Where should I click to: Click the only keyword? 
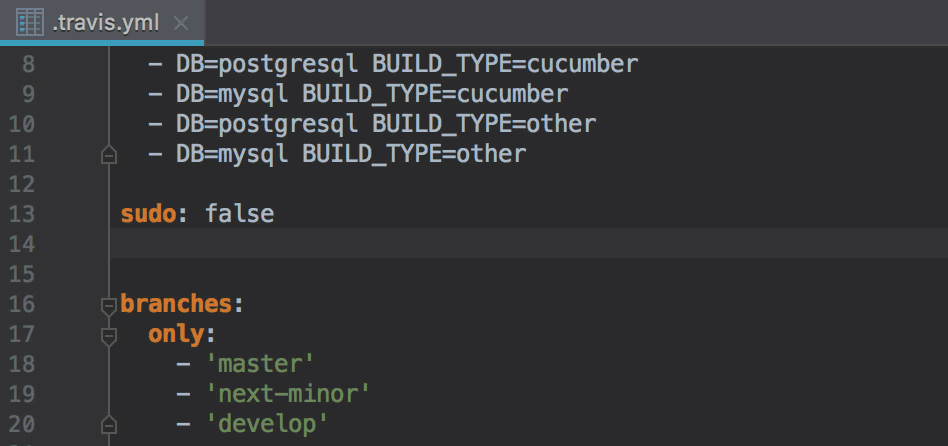click(177, 334)
